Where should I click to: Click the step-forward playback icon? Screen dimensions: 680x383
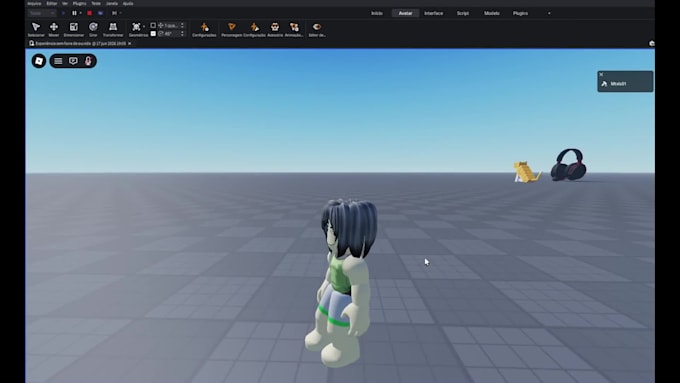tap(114, 13)
